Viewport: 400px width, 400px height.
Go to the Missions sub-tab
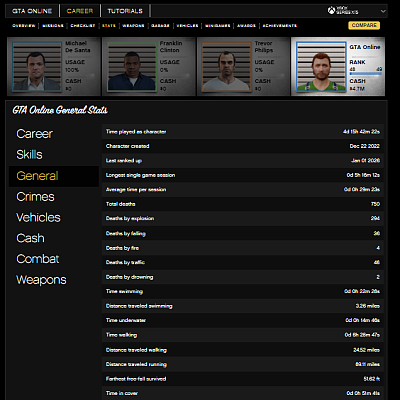53,26
